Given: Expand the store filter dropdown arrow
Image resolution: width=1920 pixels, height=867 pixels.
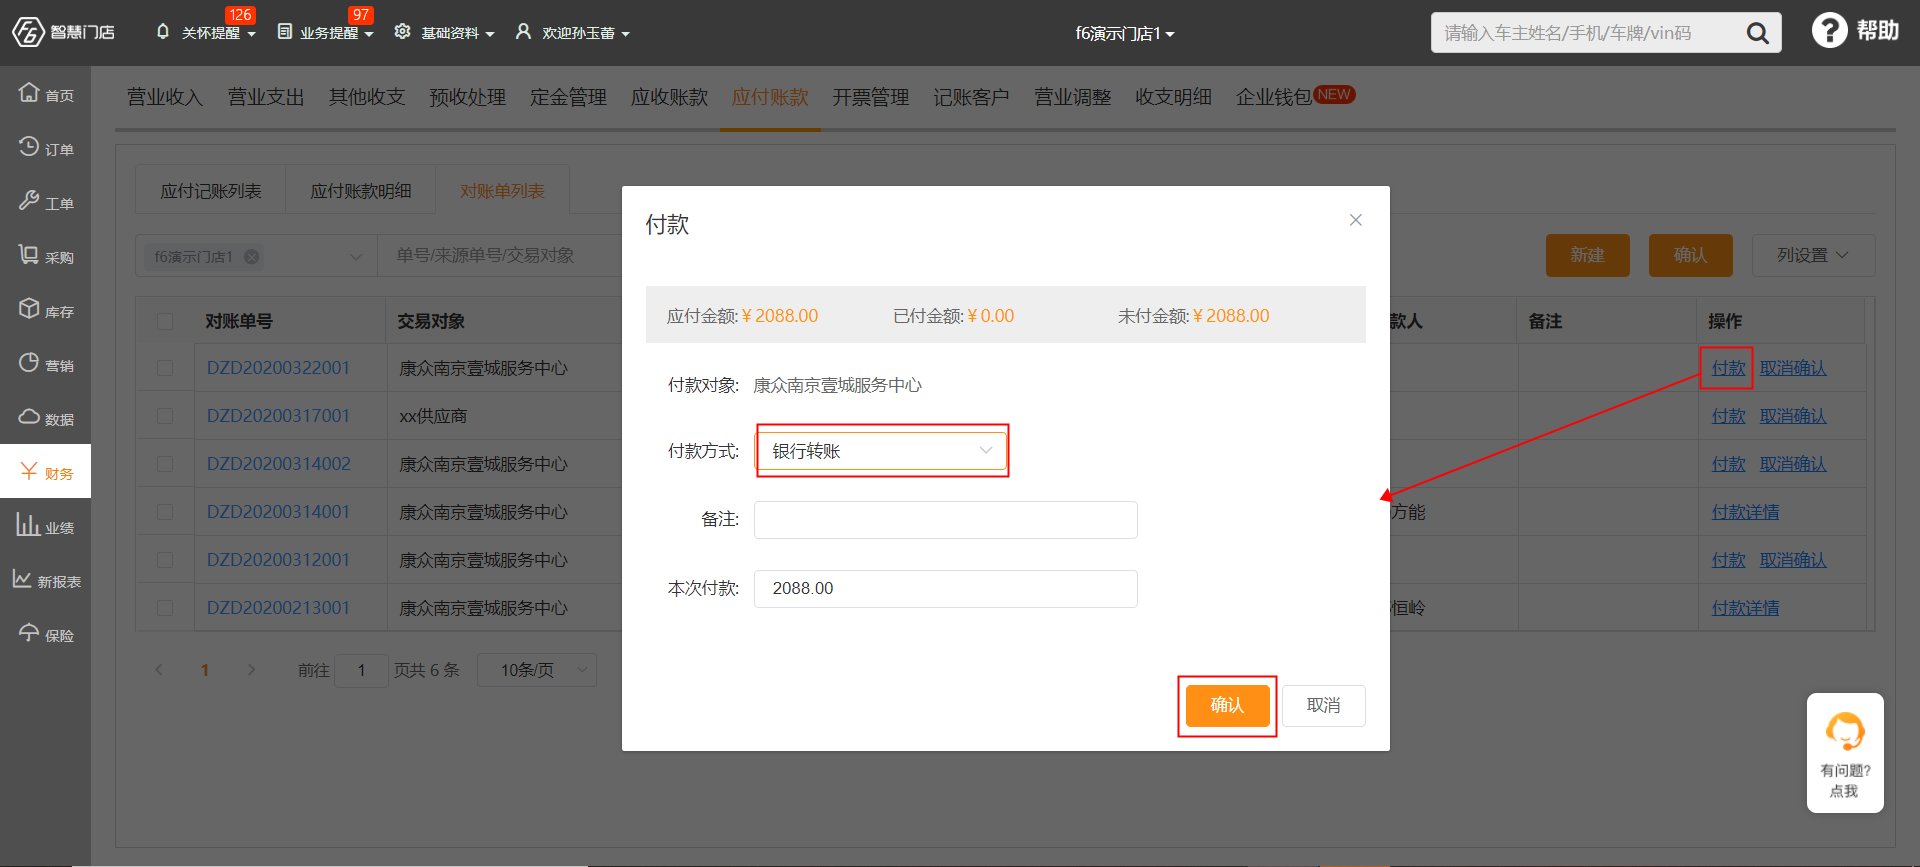Looking at the screenshot, I should [355, 257].
